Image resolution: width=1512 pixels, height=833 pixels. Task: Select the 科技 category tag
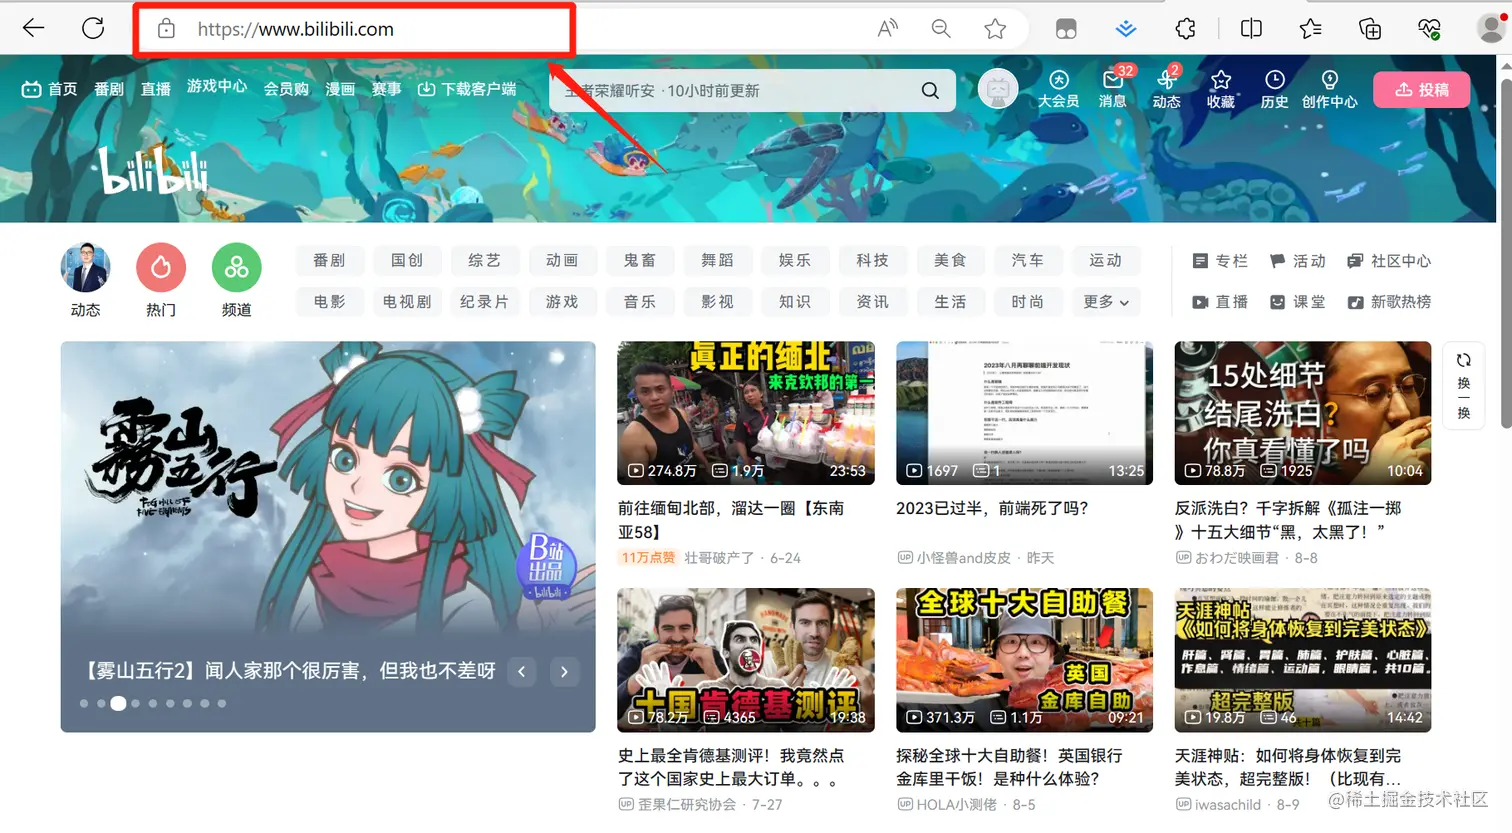873,260
